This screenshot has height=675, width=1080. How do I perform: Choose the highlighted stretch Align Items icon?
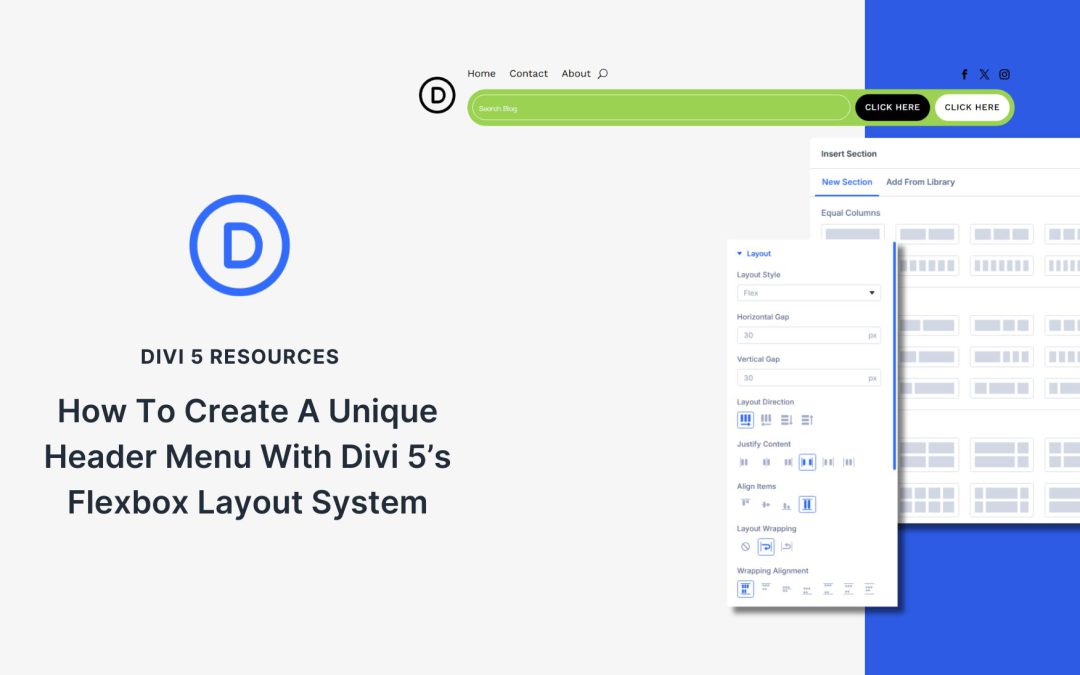pyautogui.click(x=807, y=504)
